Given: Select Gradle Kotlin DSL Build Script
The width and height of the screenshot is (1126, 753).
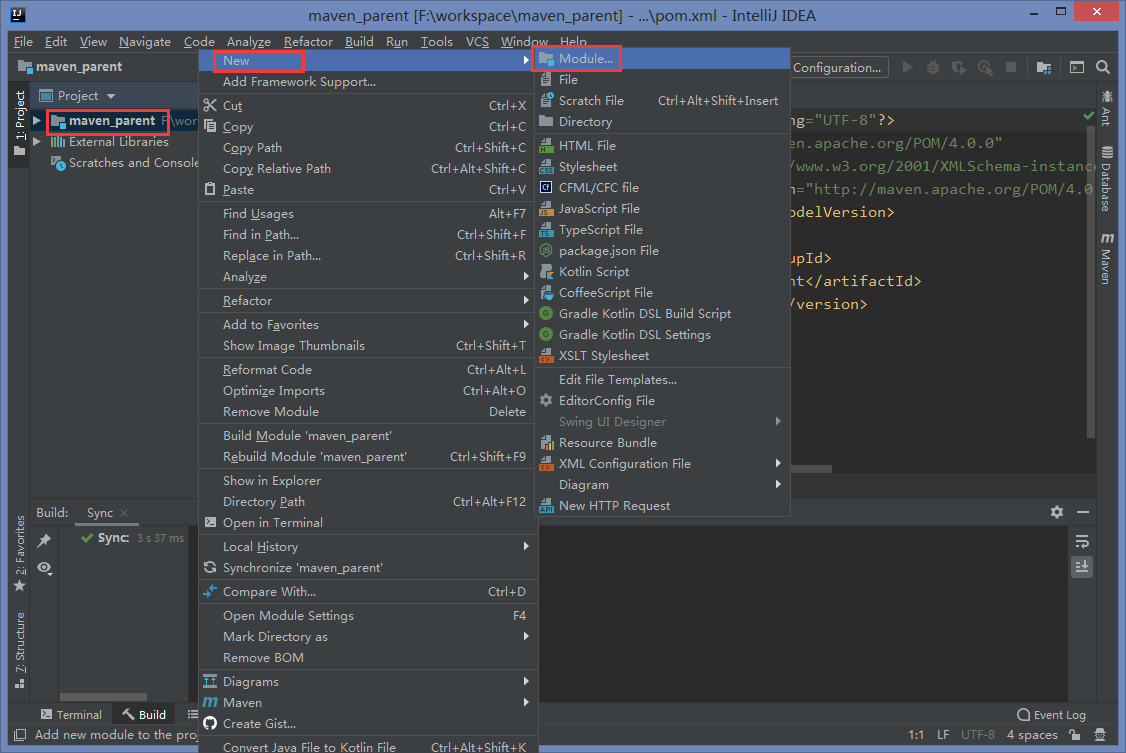Looking at the screenshot, I should pos(662,314).
